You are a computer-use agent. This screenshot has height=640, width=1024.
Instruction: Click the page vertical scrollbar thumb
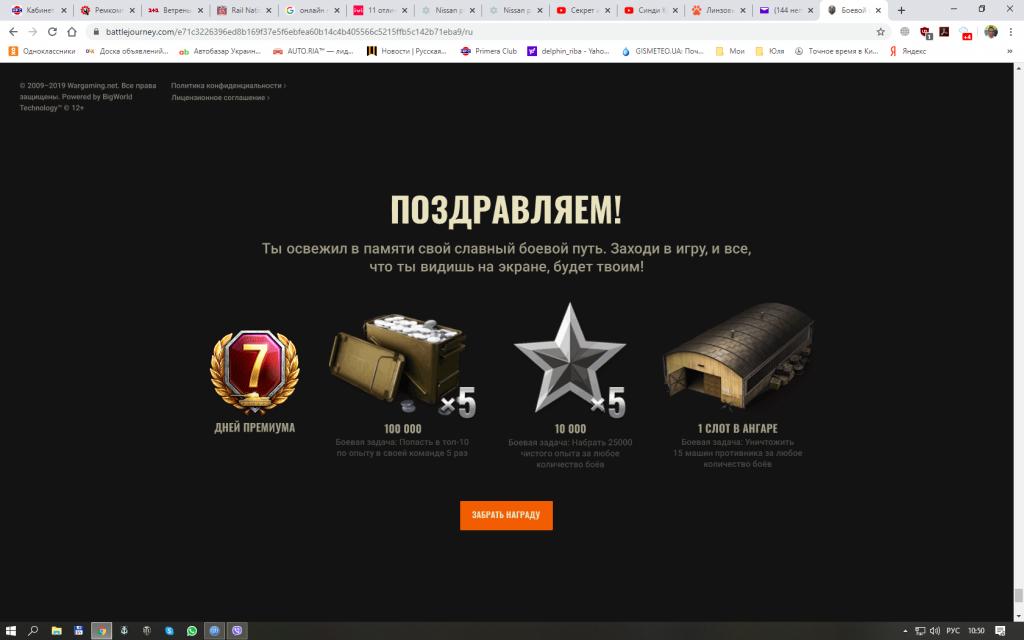click(1018, 595)
